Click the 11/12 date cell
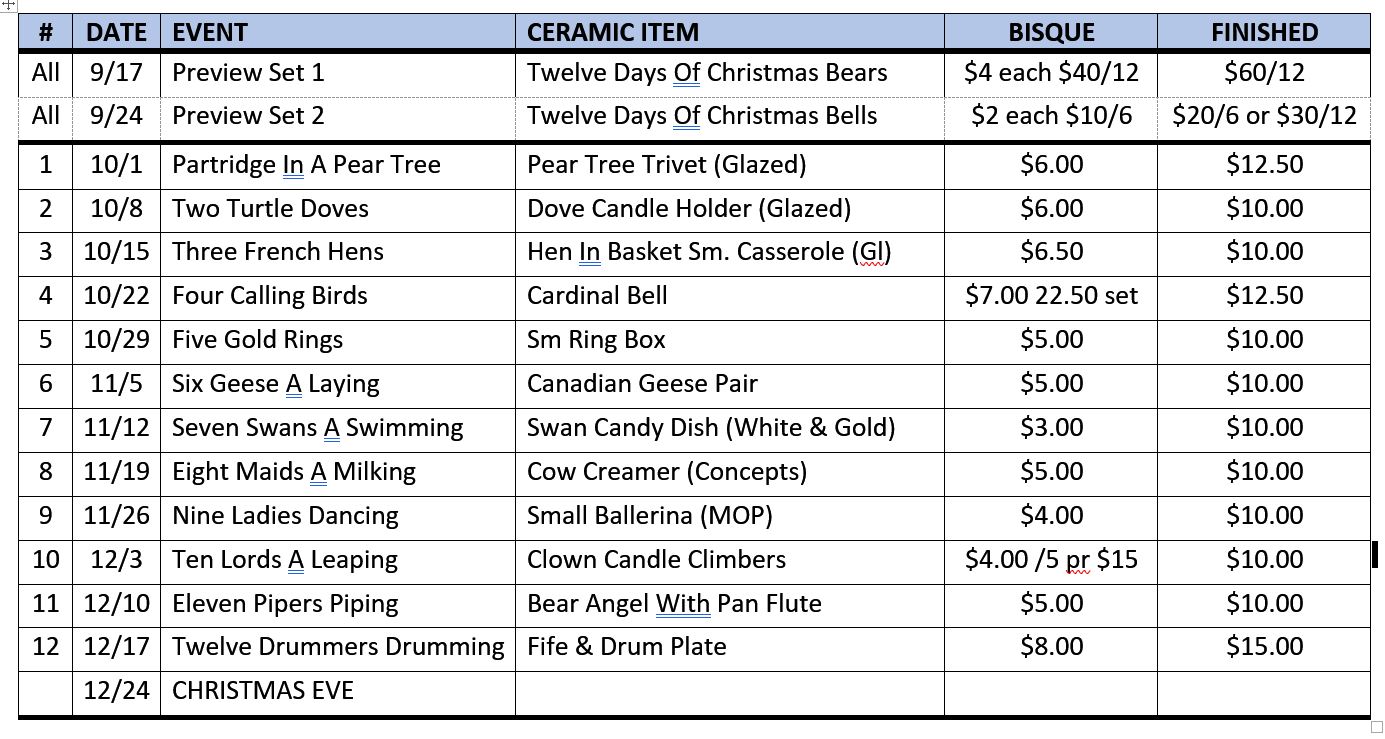The height and width of the screenshot is (739, 1385). point(116,428)
